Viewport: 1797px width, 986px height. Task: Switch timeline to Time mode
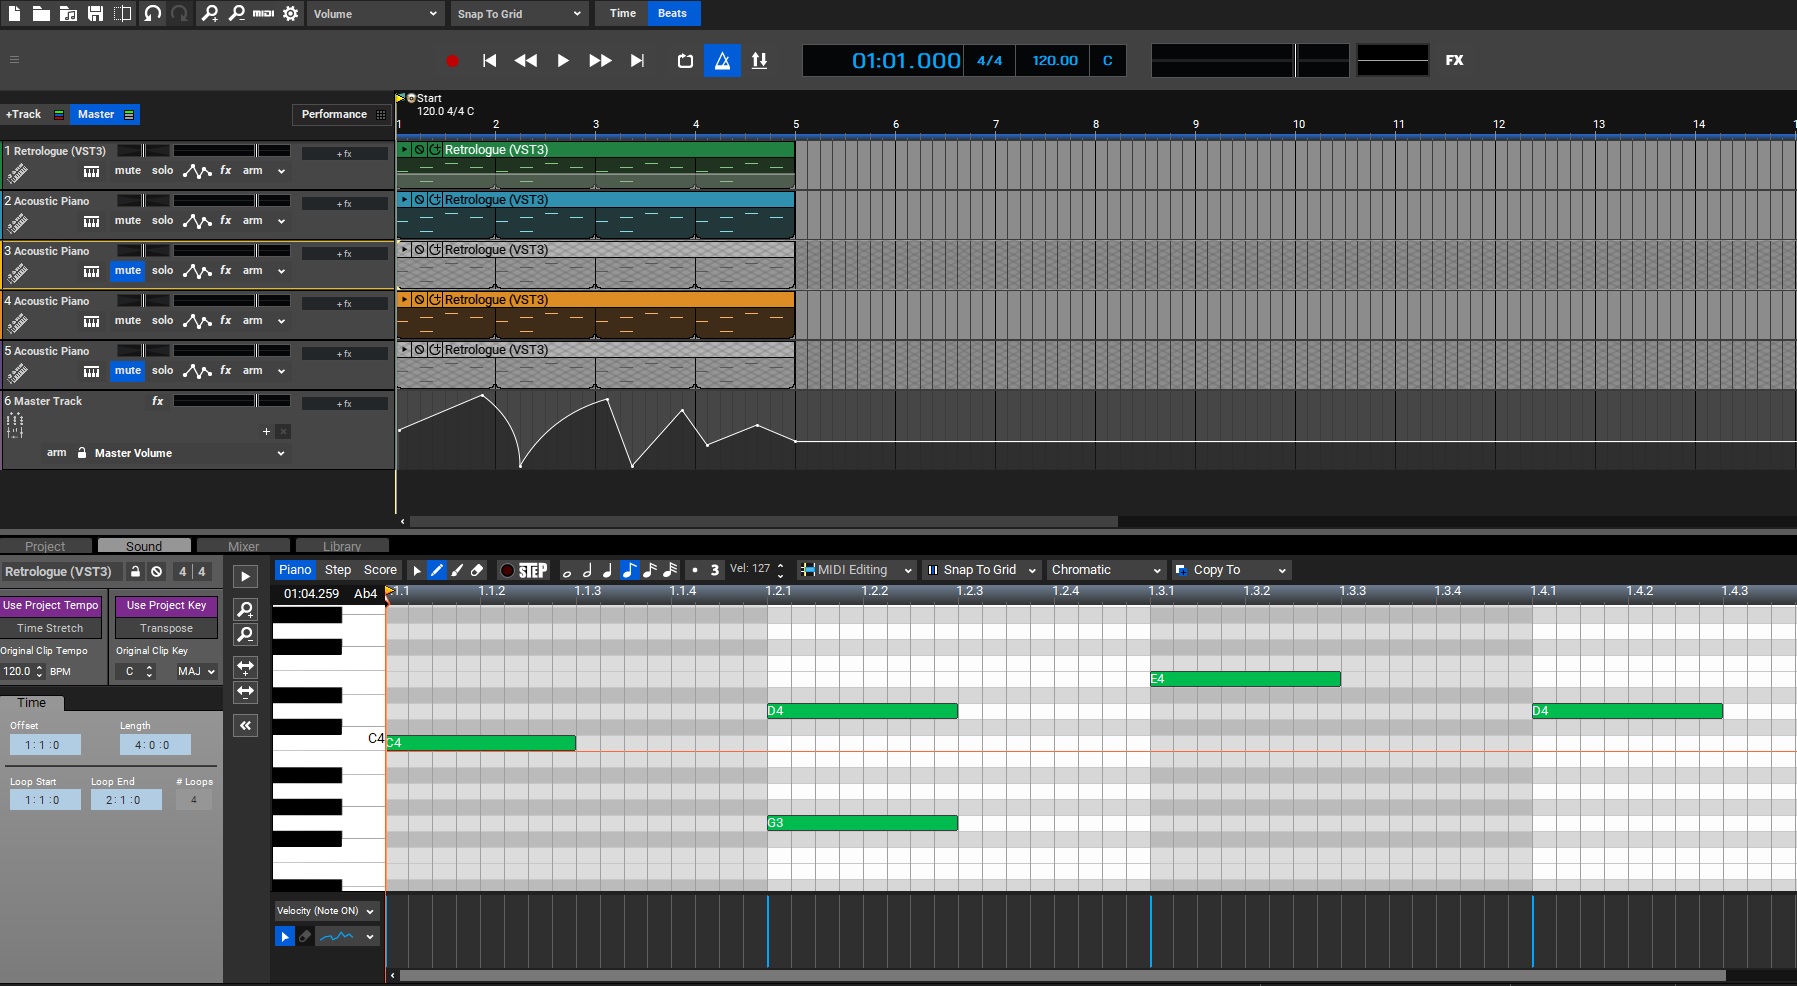coord(622,13)
